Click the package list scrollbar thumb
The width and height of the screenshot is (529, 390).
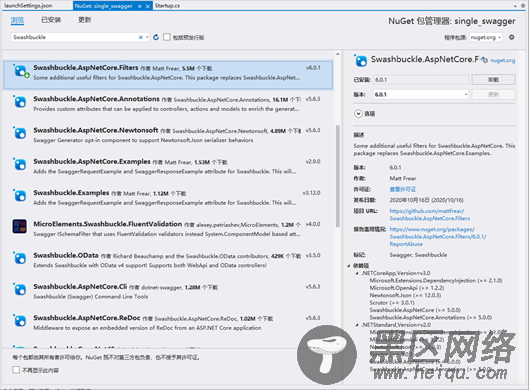click(x=338, y=176)
